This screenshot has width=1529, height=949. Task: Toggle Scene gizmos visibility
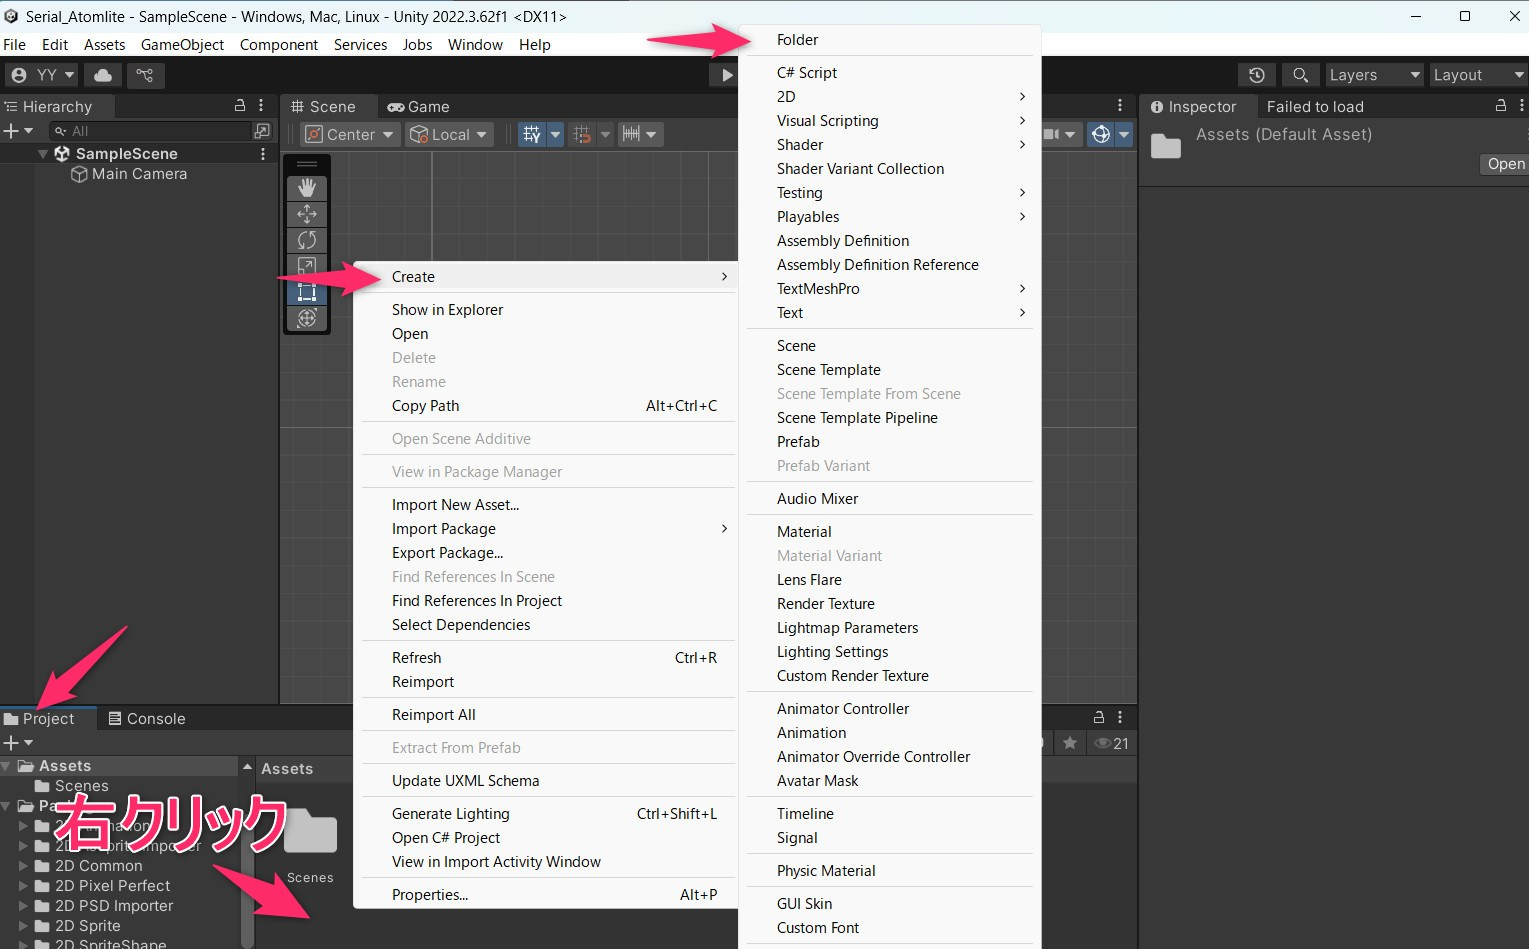(x=1101, y=134)
